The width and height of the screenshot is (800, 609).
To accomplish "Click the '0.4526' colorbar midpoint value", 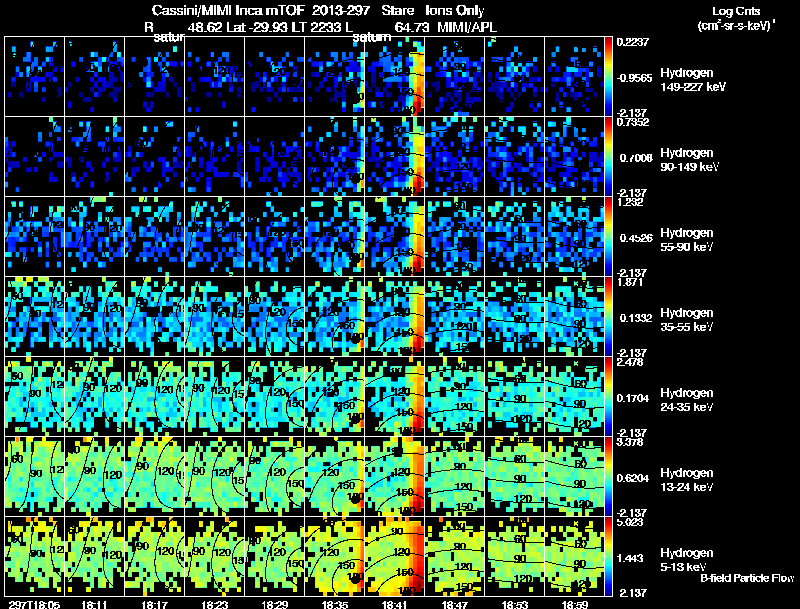I will tap(634, 238).
